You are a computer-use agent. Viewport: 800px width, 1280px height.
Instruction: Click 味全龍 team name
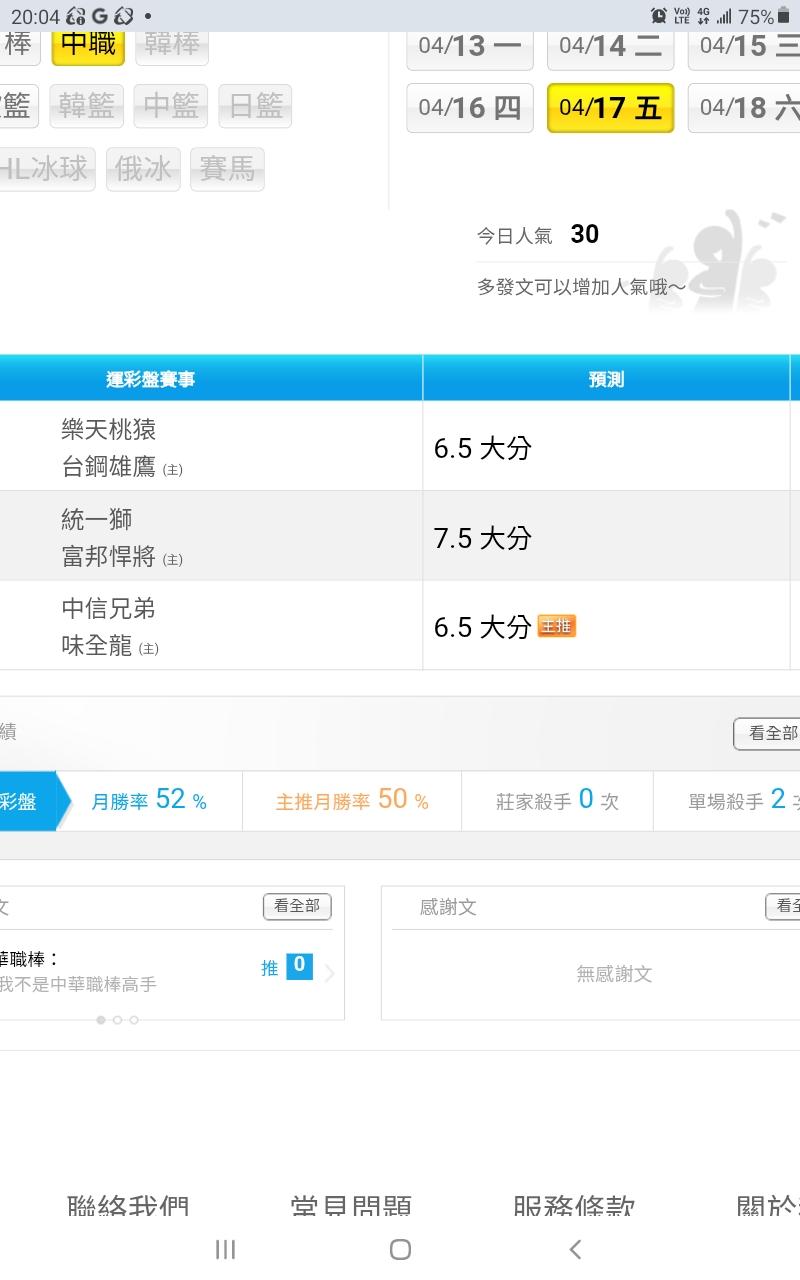(x=97, y=646)
